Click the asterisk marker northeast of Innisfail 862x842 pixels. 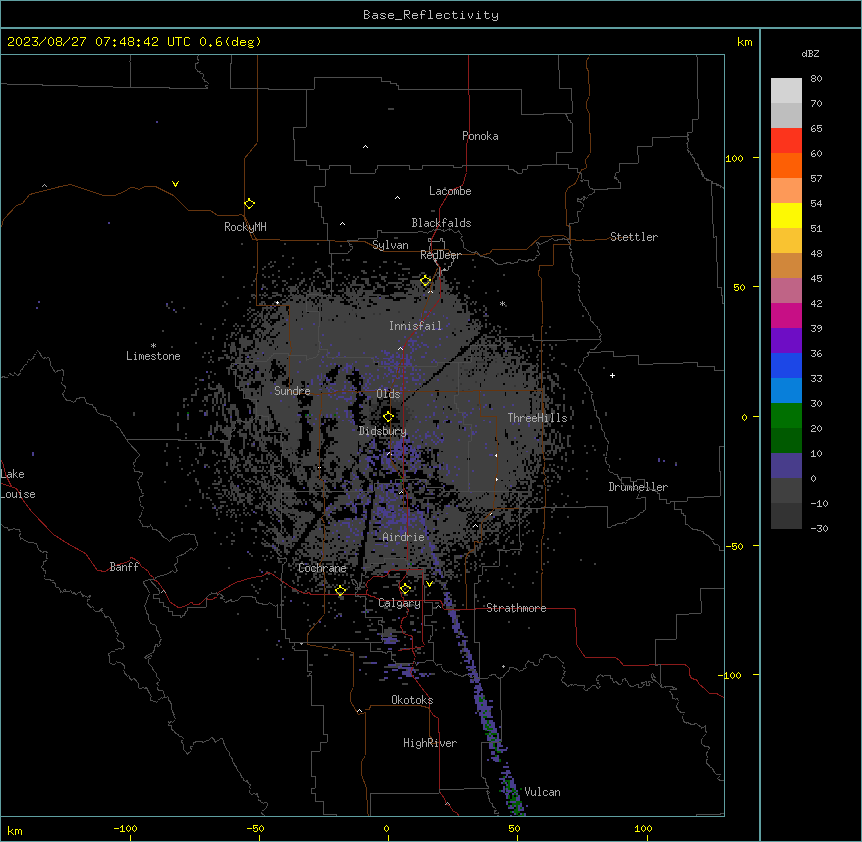click(x=503, y=304)
